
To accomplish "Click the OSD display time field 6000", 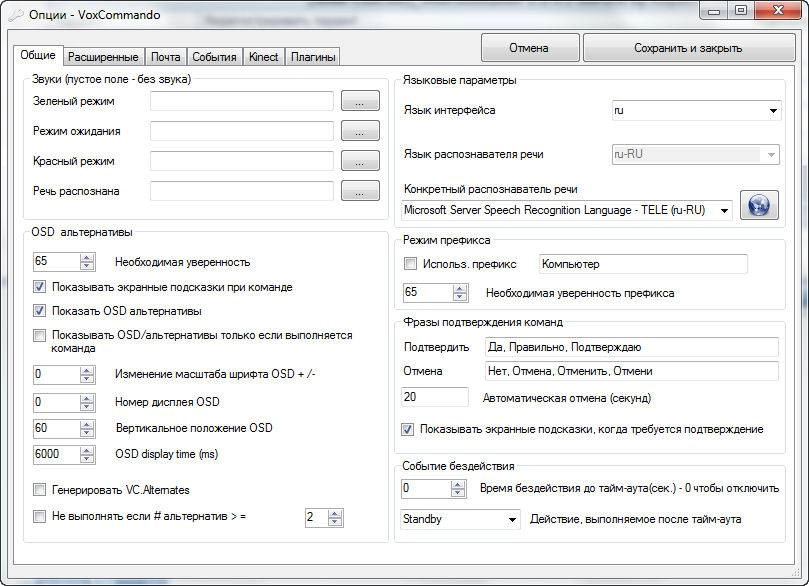I will pos(57,454).
